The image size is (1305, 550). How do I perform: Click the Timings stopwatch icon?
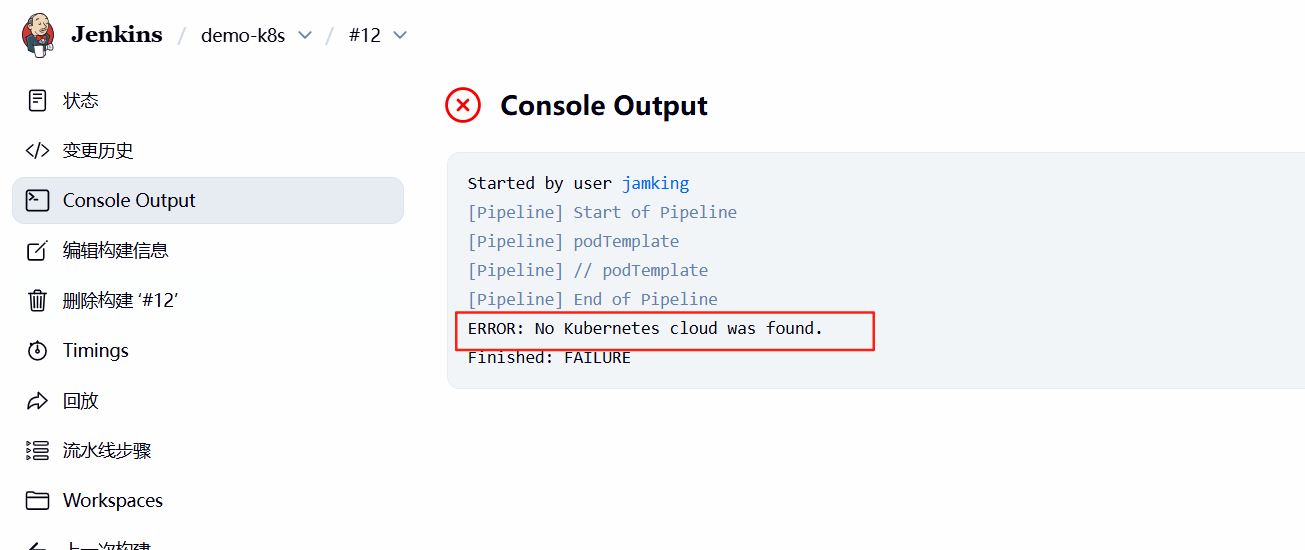37,350
